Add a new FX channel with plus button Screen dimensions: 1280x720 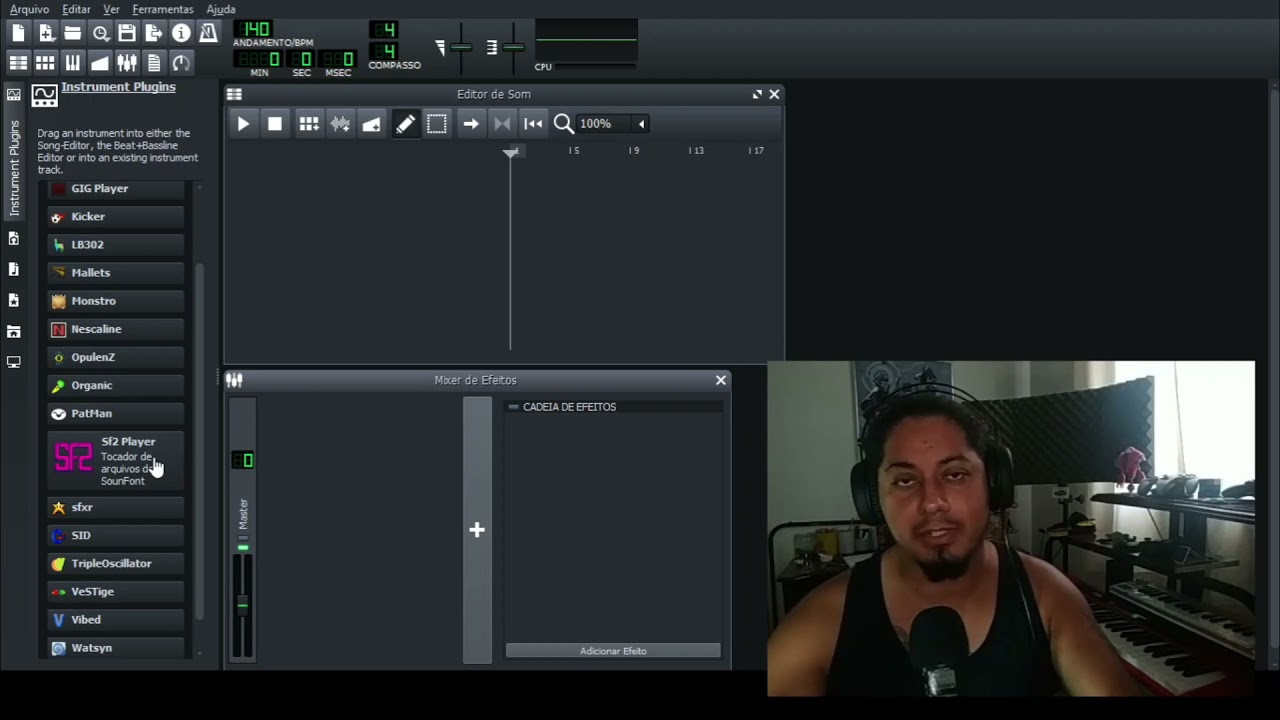pyautogui.click(x=477, y=530)
